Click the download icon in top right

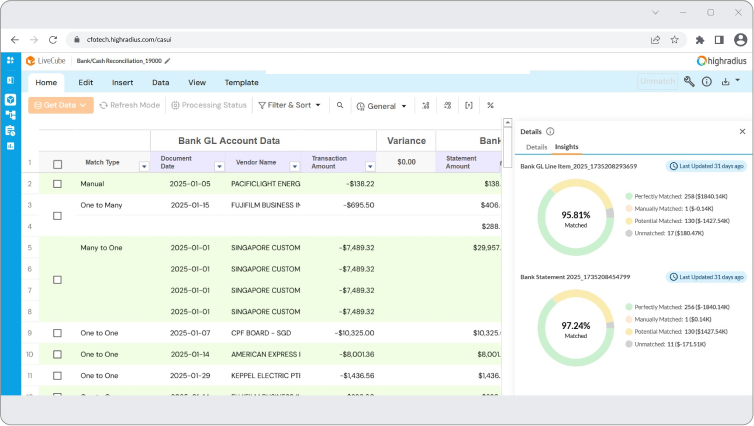[726, 81]
